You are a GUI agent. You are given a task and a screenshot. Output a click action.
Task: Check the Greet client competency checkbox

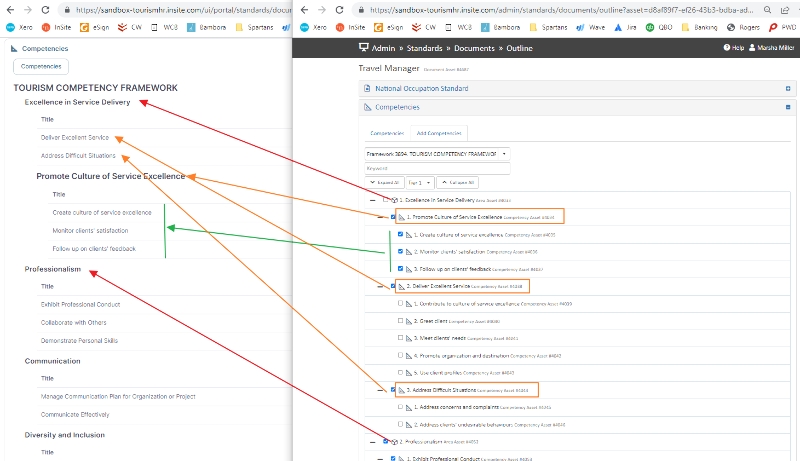click(401, 321)
